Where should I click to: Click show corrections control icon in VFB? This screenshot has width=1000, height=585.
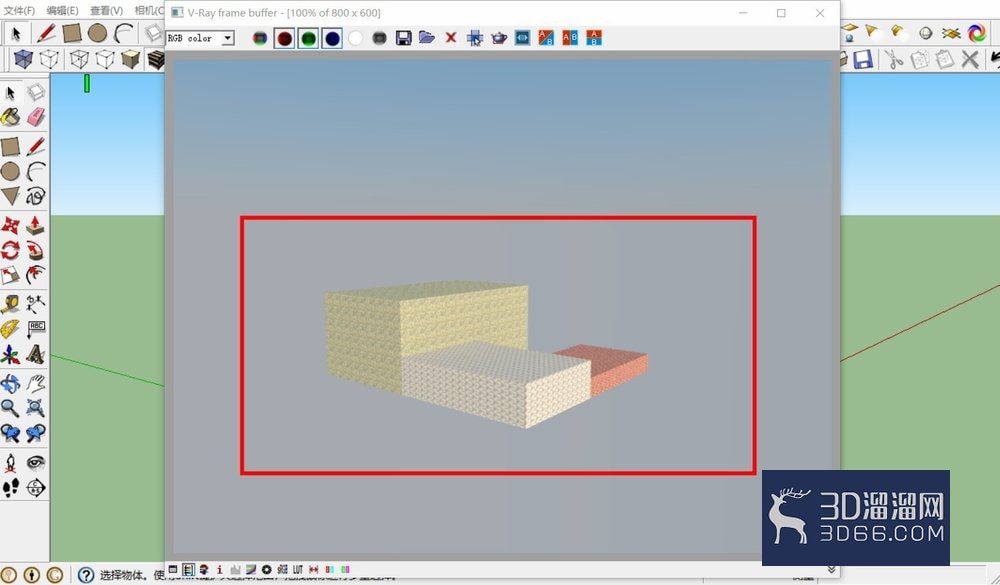click(173, 569)
